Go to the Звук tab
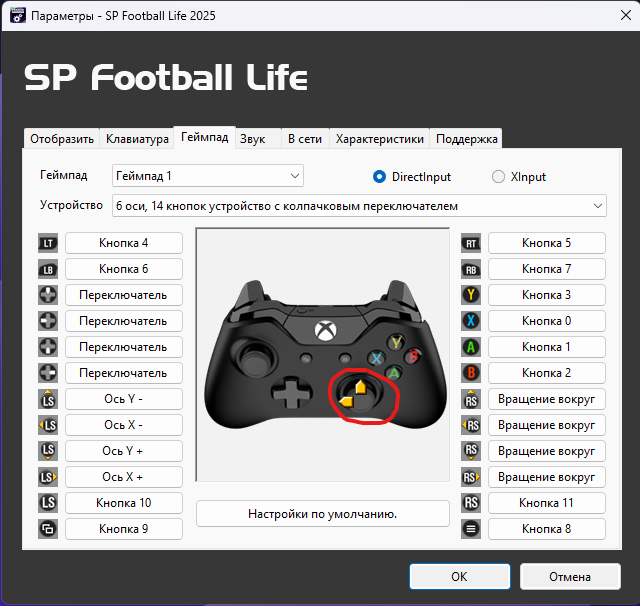This screenshot has width=640, height=606. click(x=258, y=139)
